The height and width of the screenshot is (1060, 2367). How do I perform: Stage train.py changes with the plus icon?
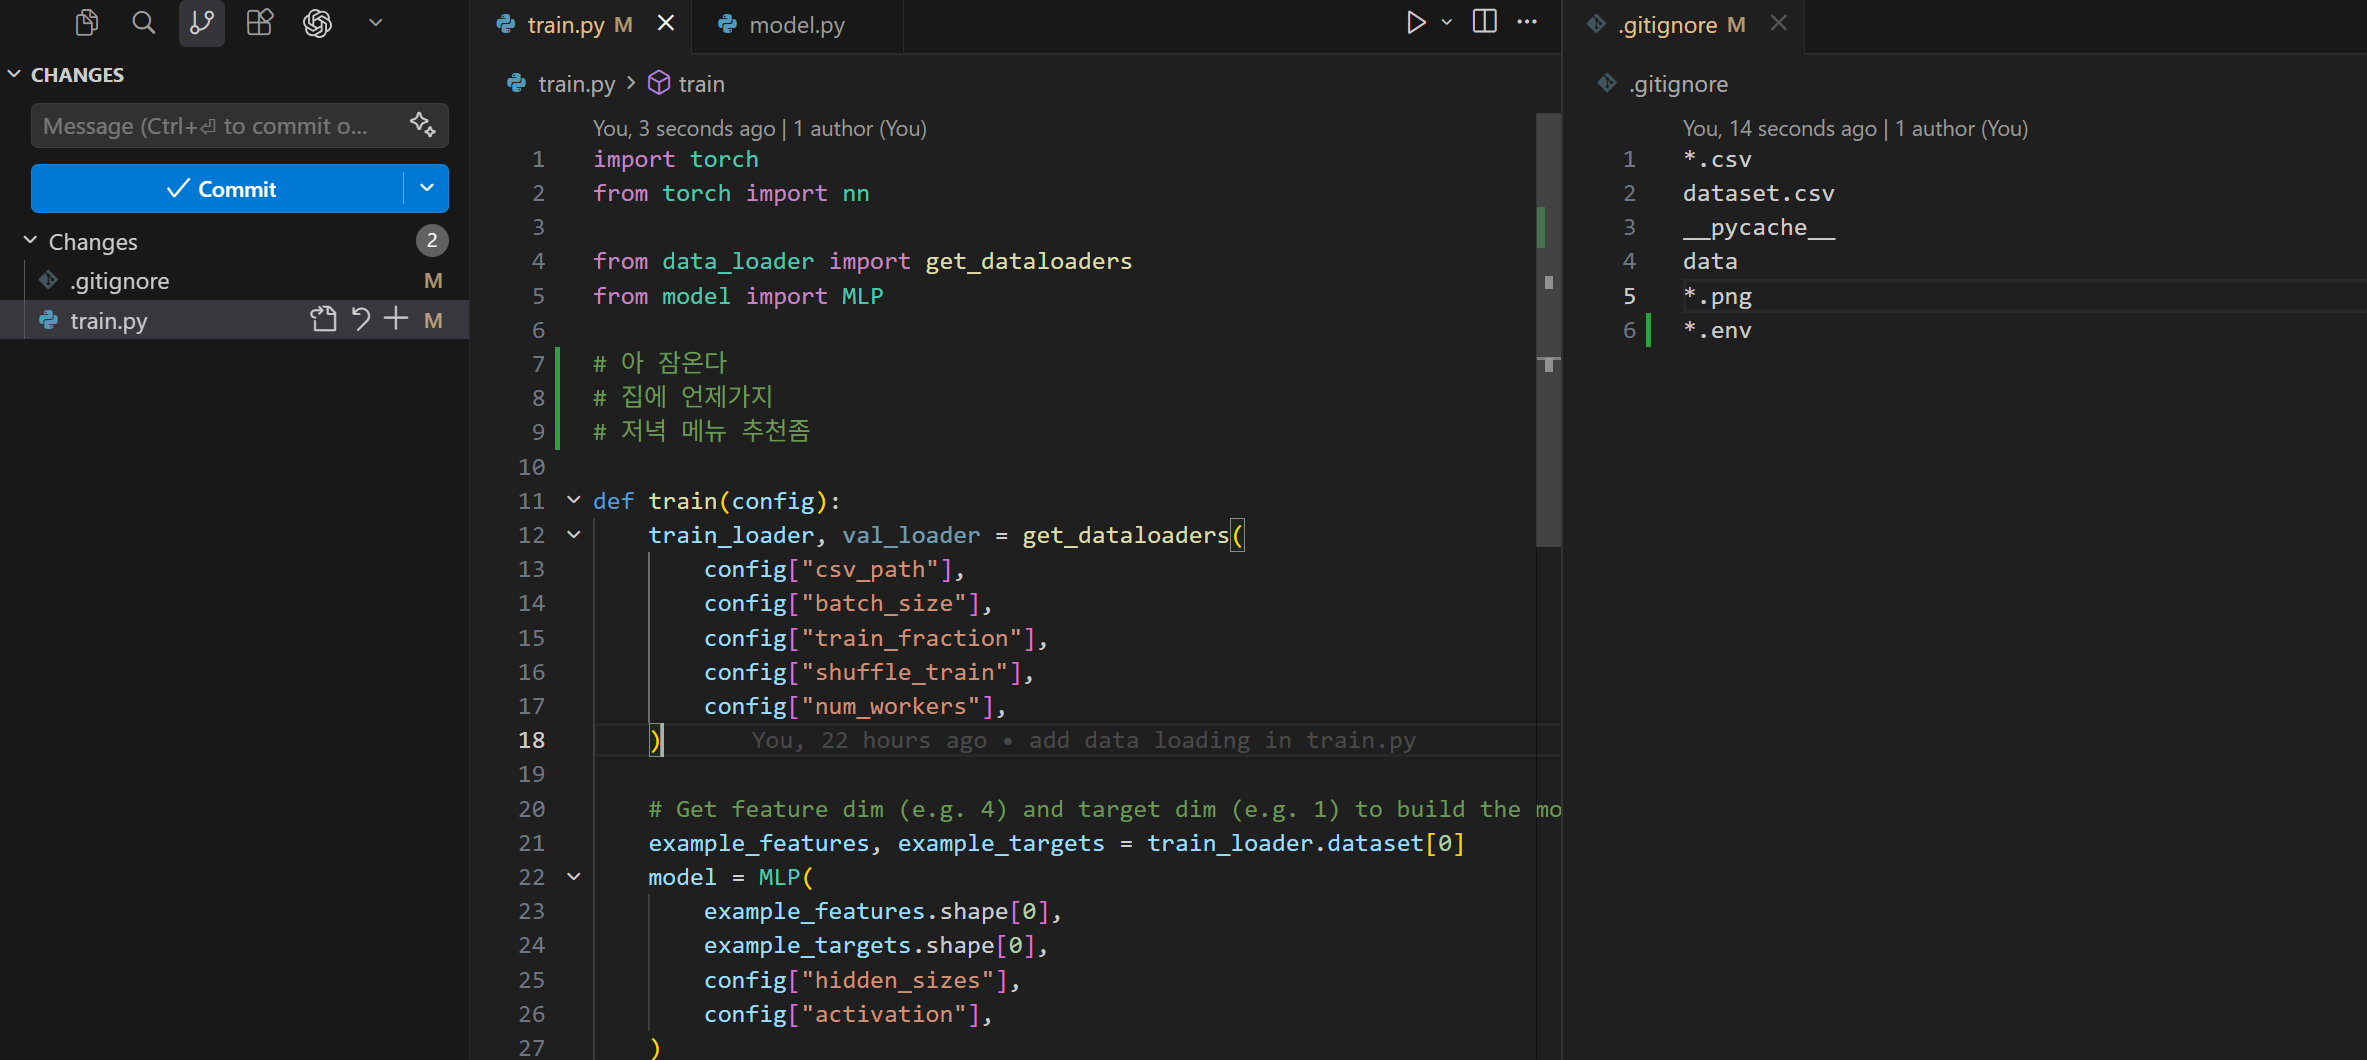395,319
